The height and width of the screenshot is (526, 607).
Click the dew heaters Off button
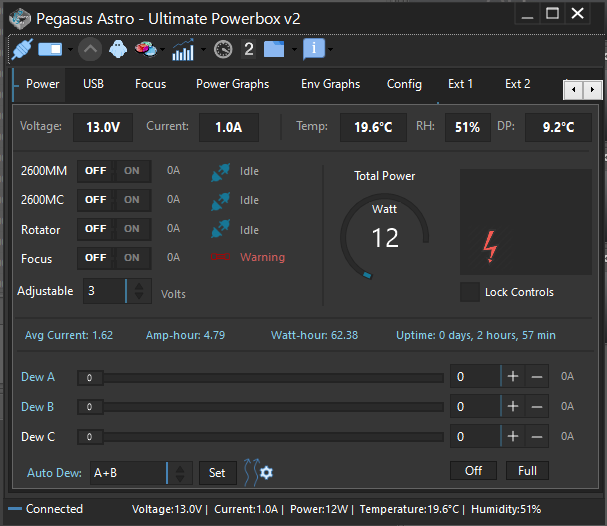tap(473, 471)
